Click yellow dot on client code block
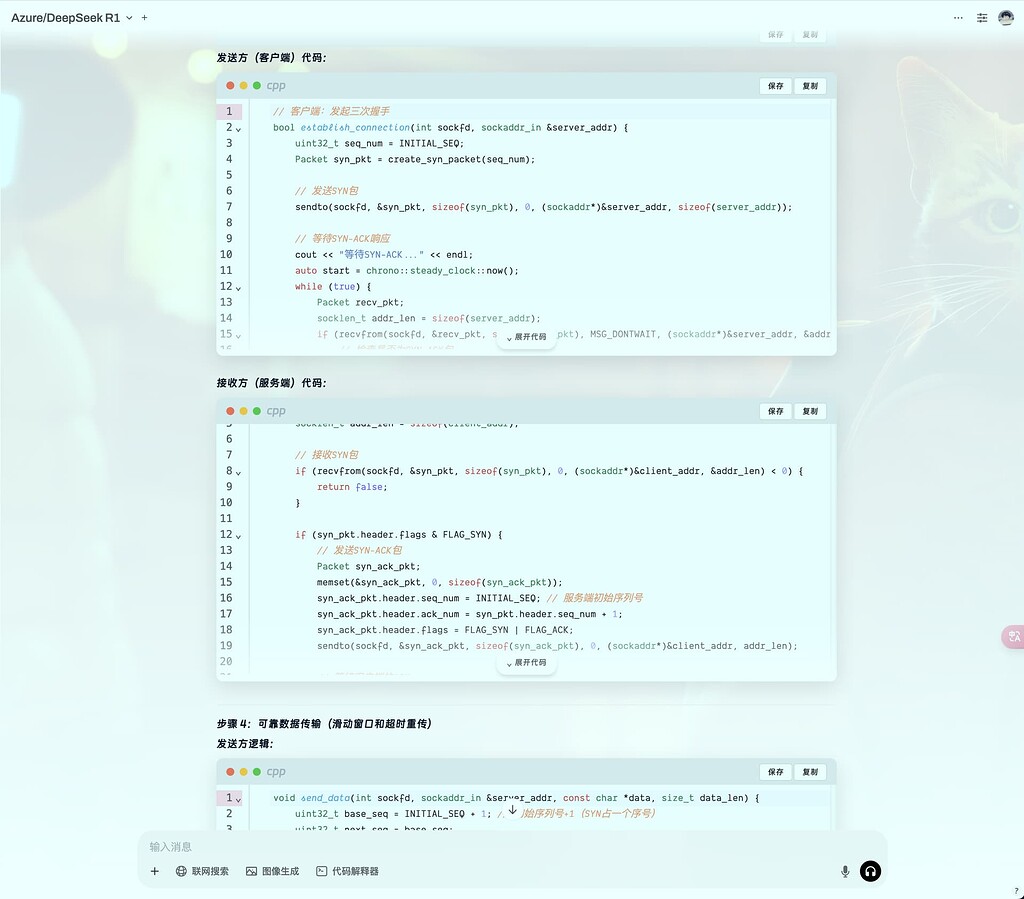Screen dimensions: 1024x899 [x=244, y=86]
